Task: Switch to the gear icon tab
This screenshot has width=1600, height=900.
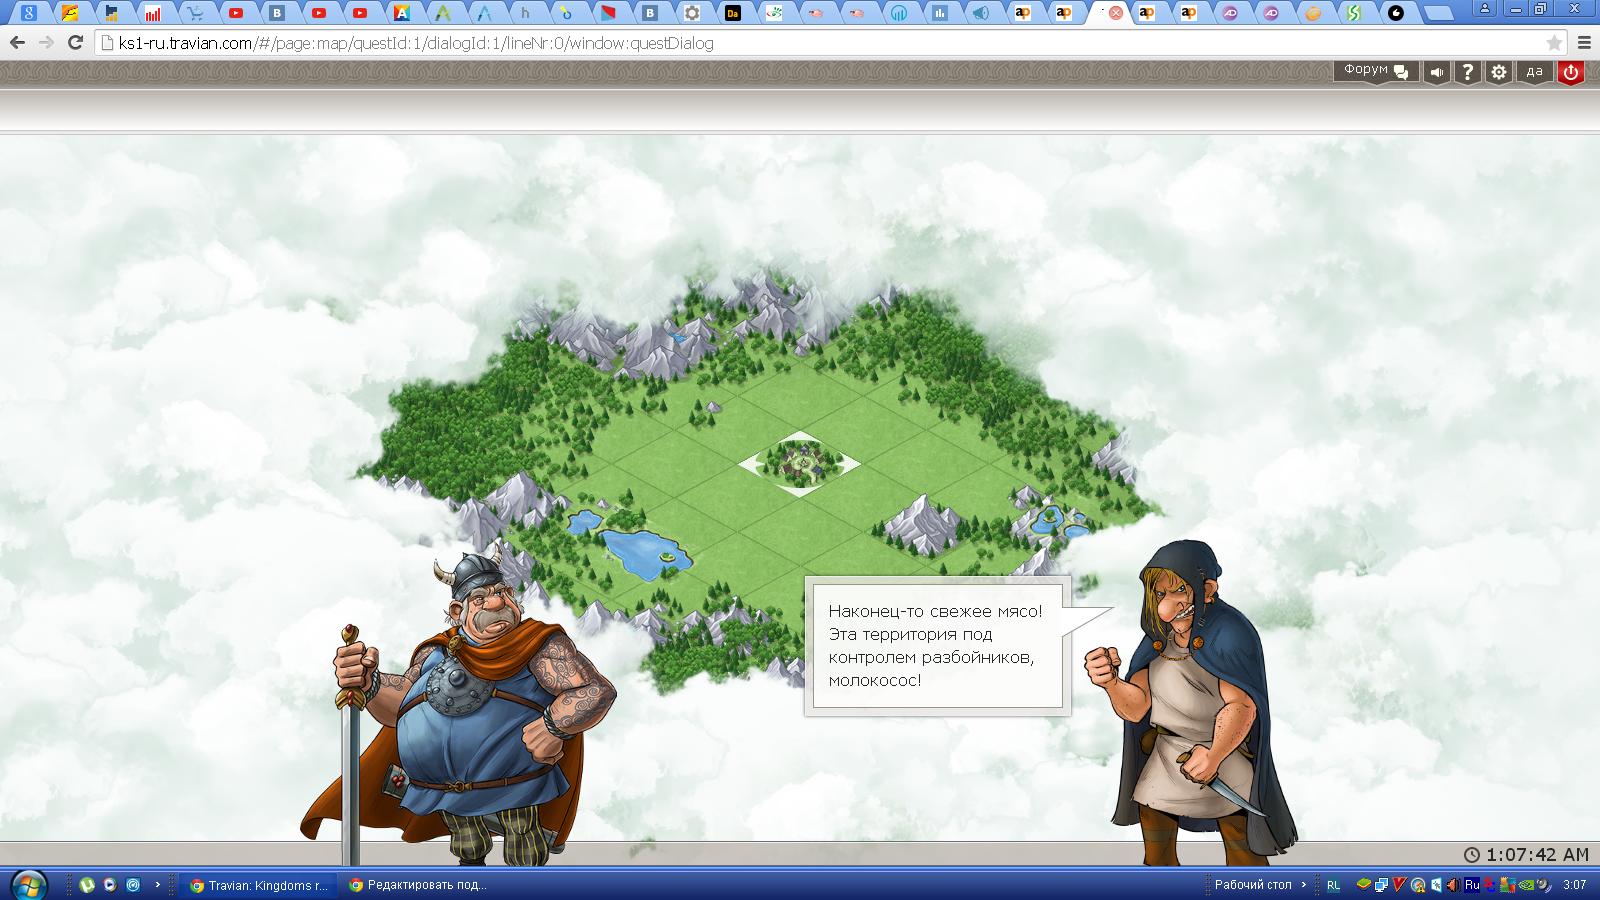Action: 691,13
